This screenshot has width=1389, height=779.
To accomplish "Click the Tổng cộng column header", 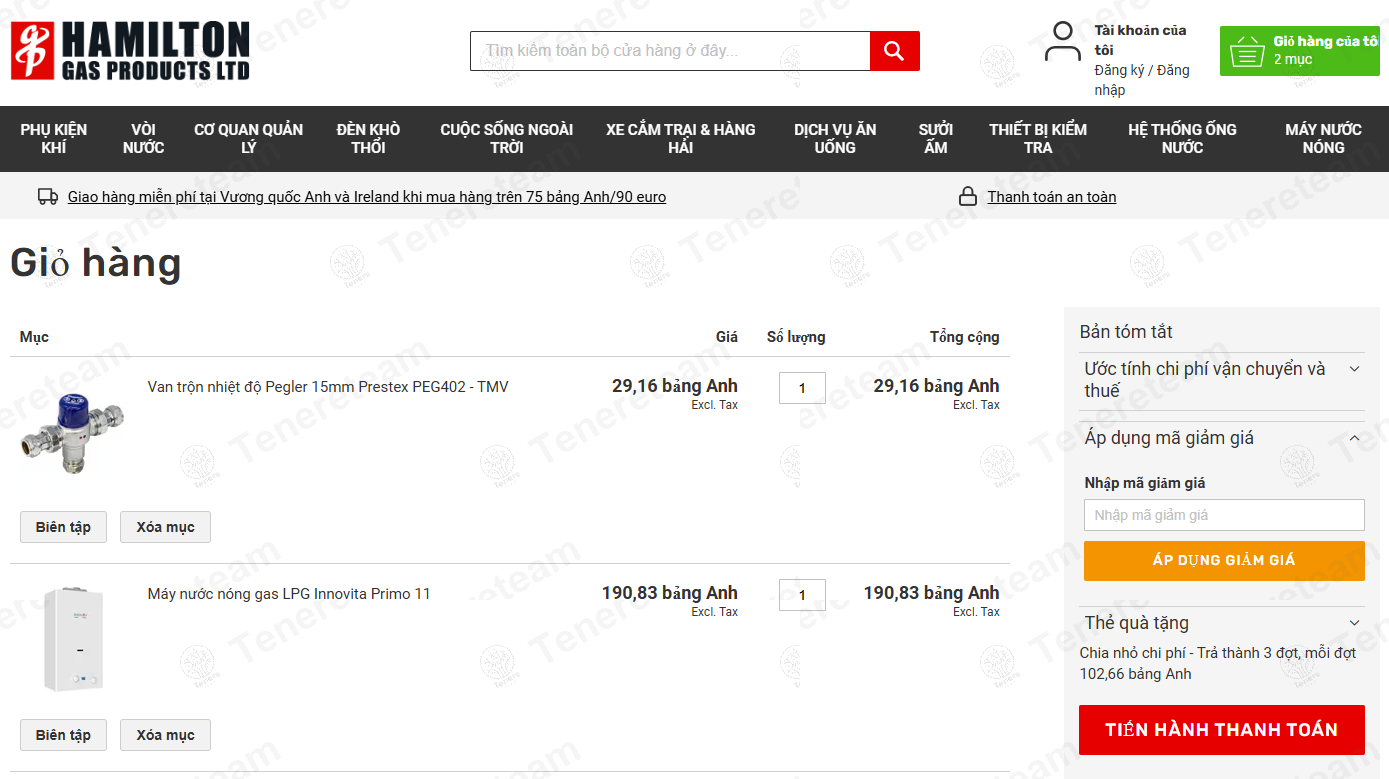I will click(x=964, y=337).
